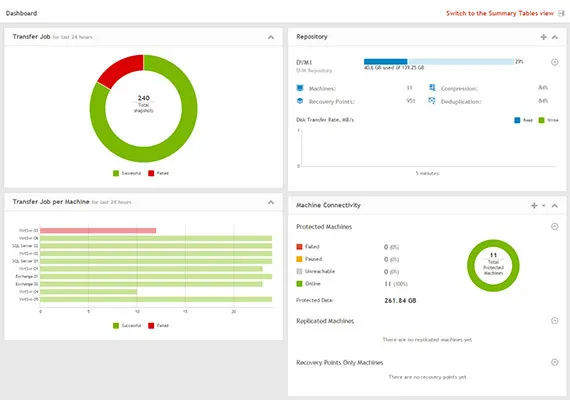This screenshot has width=570, height=400.
Task: Toggle the Write series in Disk Transfer legend
Action: coord(548,120)
